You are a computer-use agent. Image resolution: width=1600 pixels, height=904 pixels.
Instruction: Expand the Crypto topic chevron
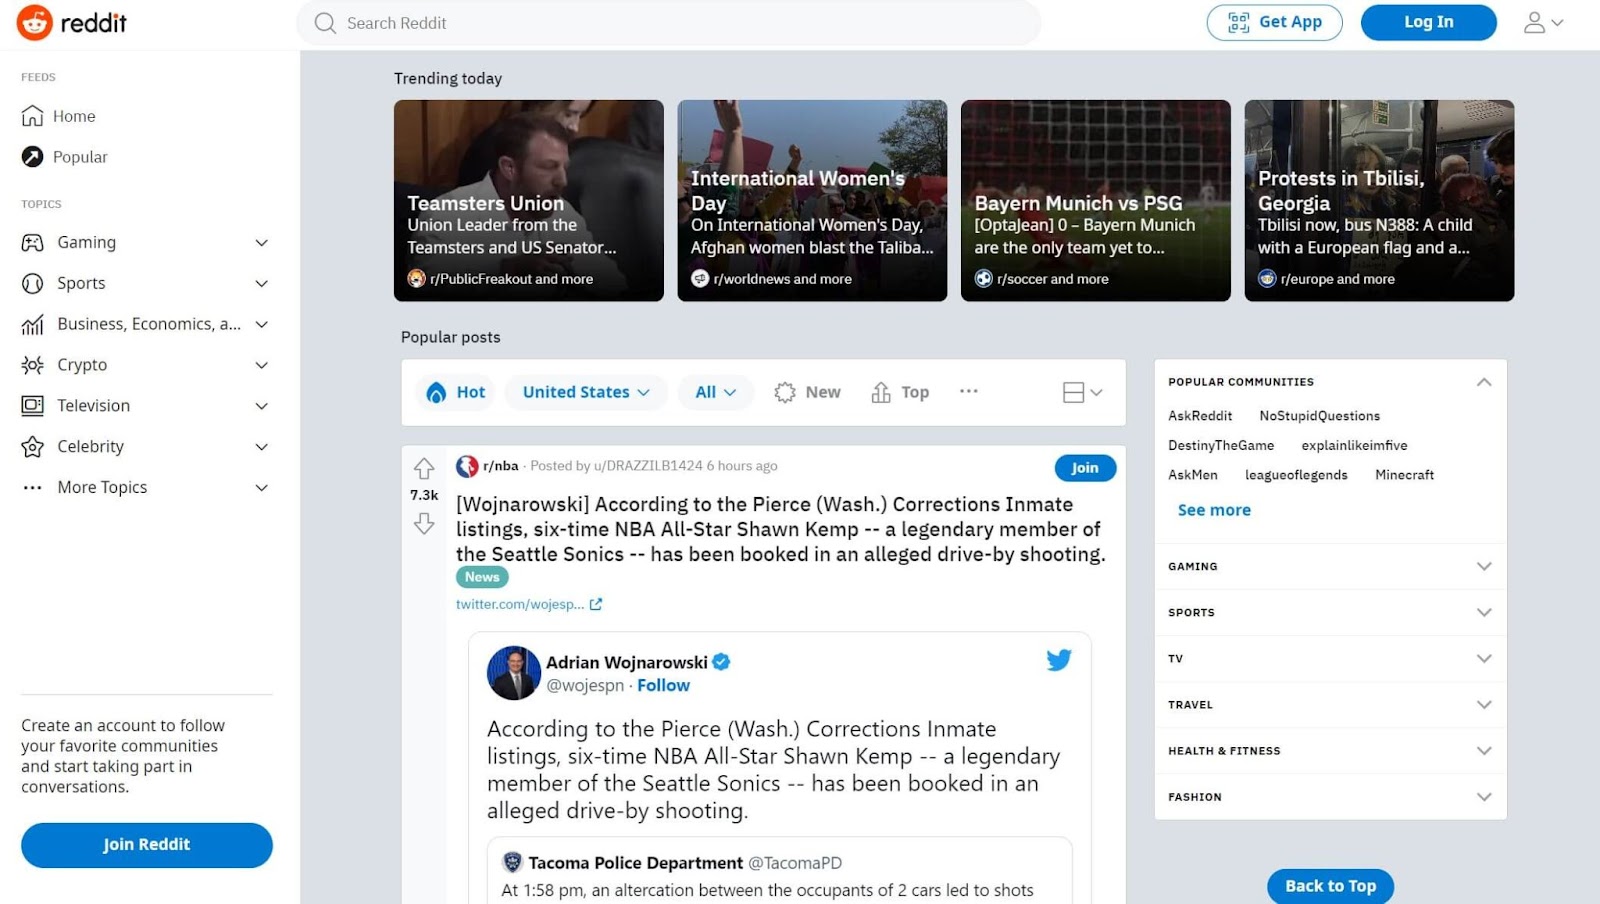point(261,365)
